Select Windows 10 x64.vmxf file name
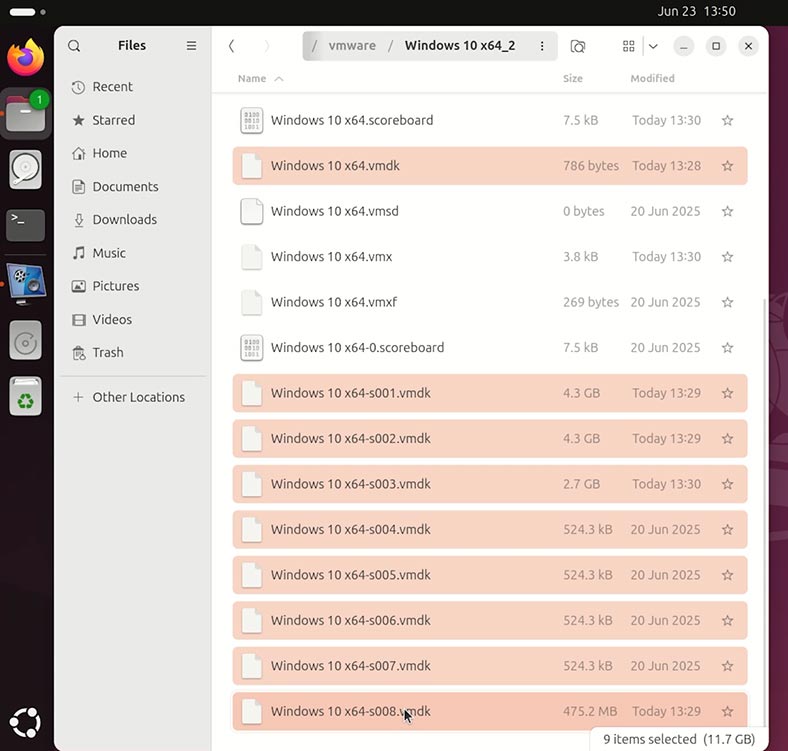 click(x=334, y=302)
